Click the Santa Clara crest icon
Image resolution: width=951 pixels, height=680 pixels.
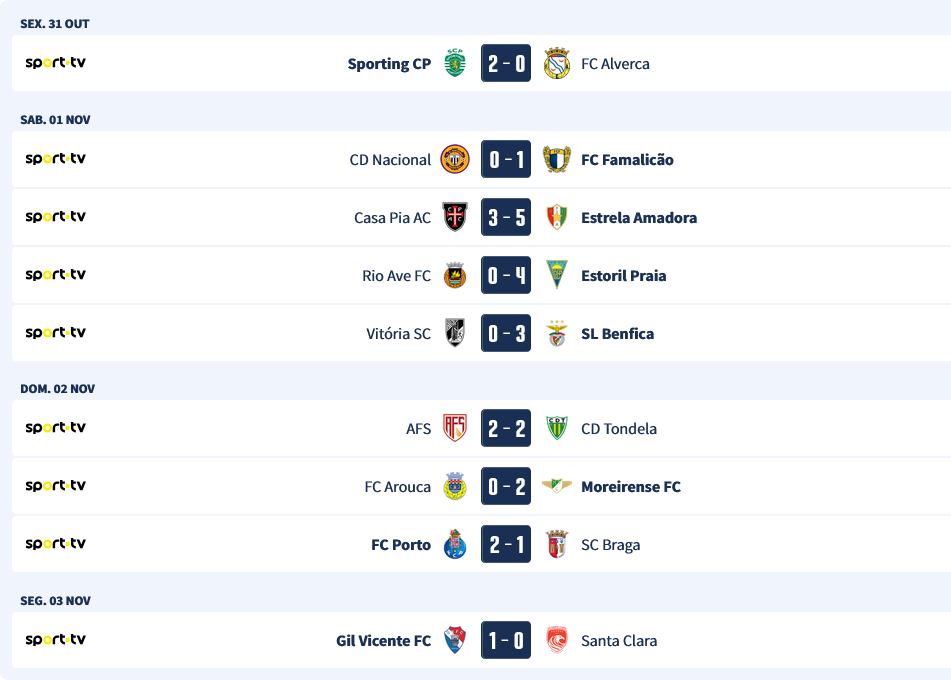tap(556, 640)
